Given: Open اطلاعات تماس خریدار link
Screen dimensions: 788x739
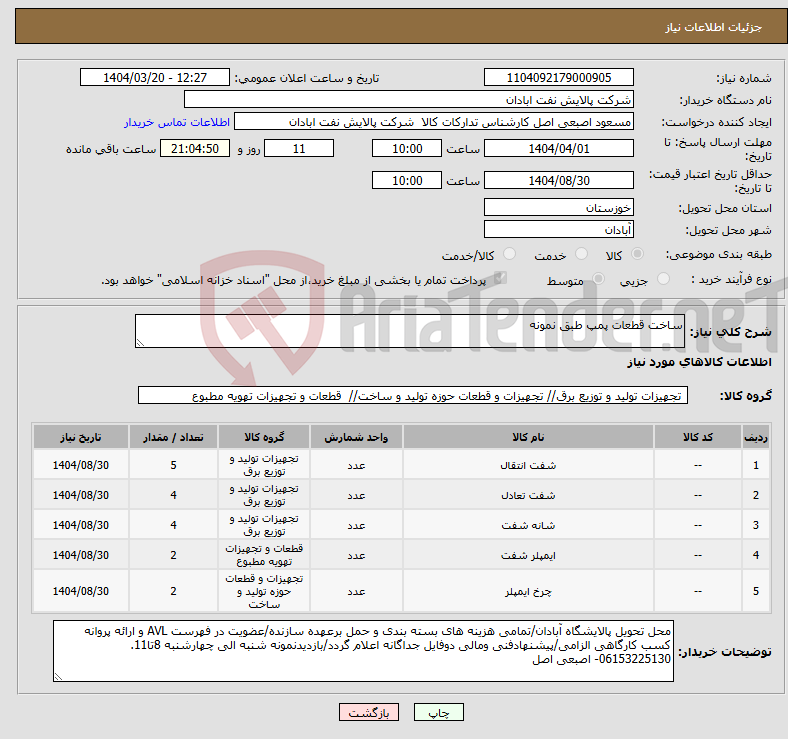Looking at the screenshot, I should pyautogui.click(x=177, y=122).
